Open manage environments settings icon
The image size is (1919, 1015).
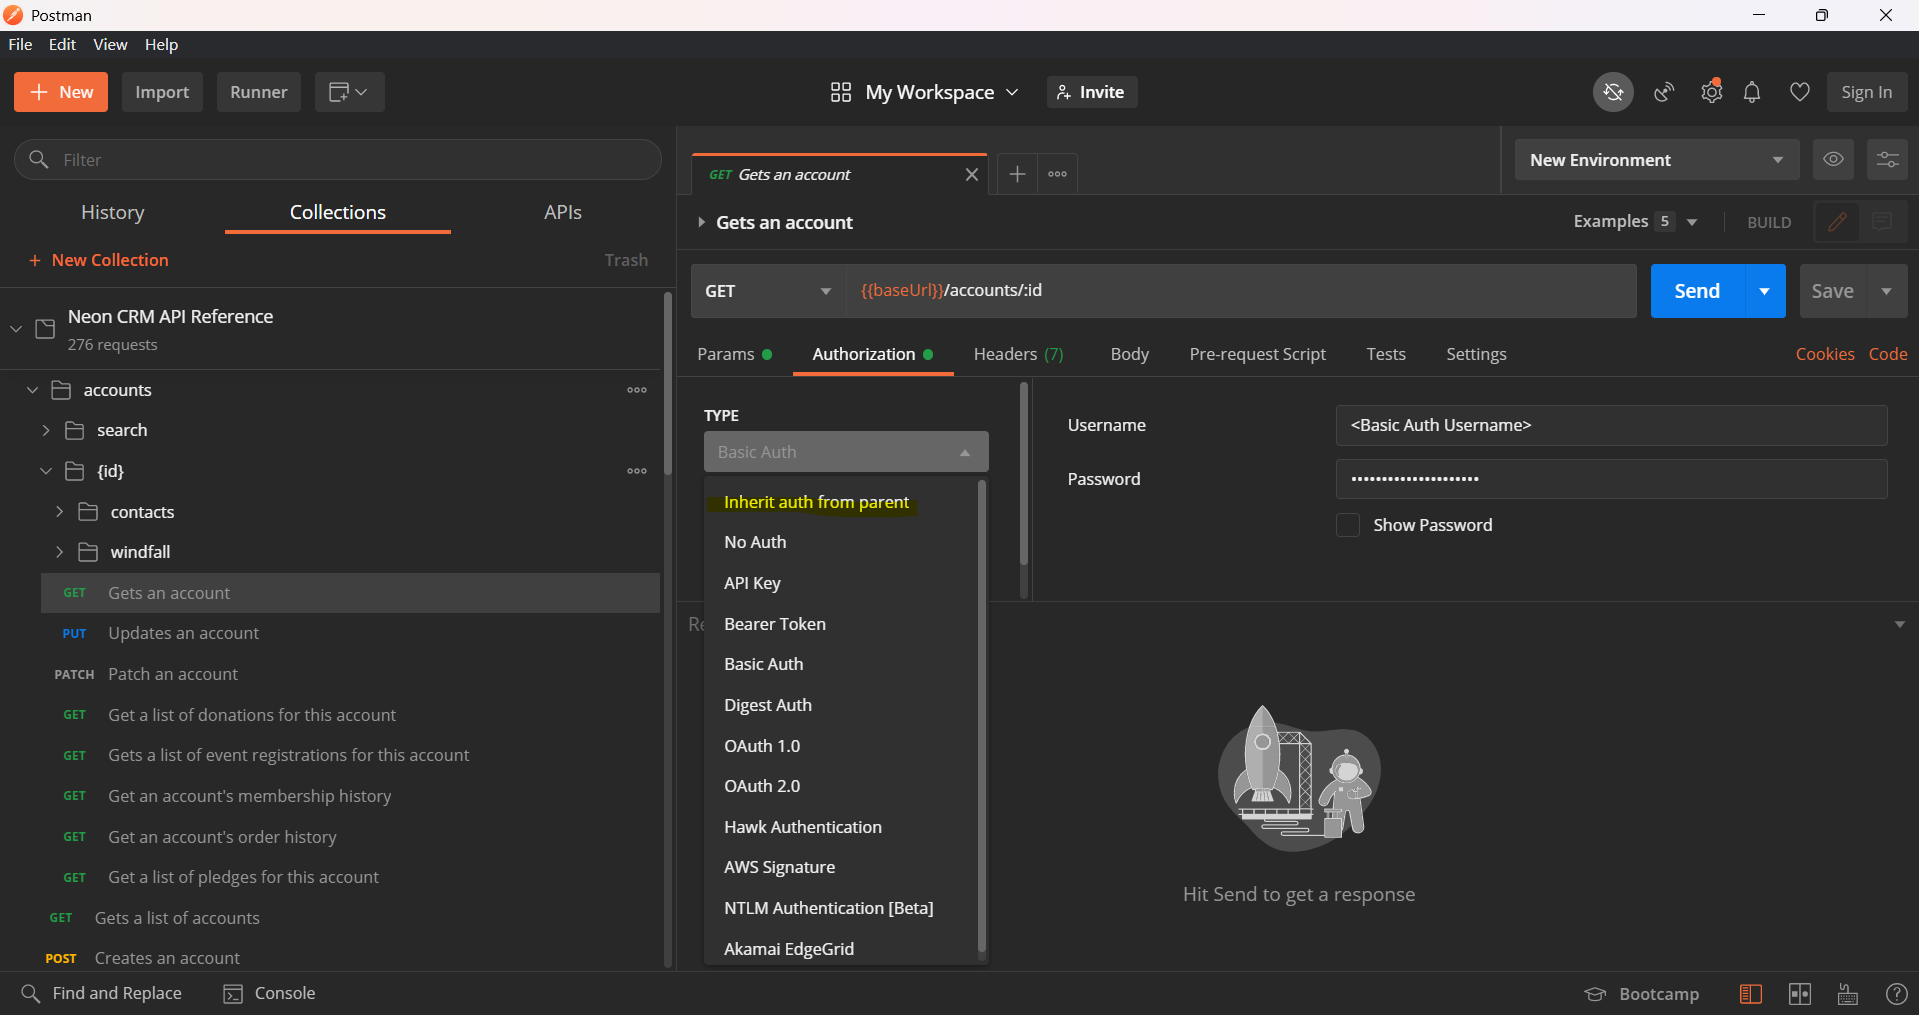click(x=1887, y=160)
